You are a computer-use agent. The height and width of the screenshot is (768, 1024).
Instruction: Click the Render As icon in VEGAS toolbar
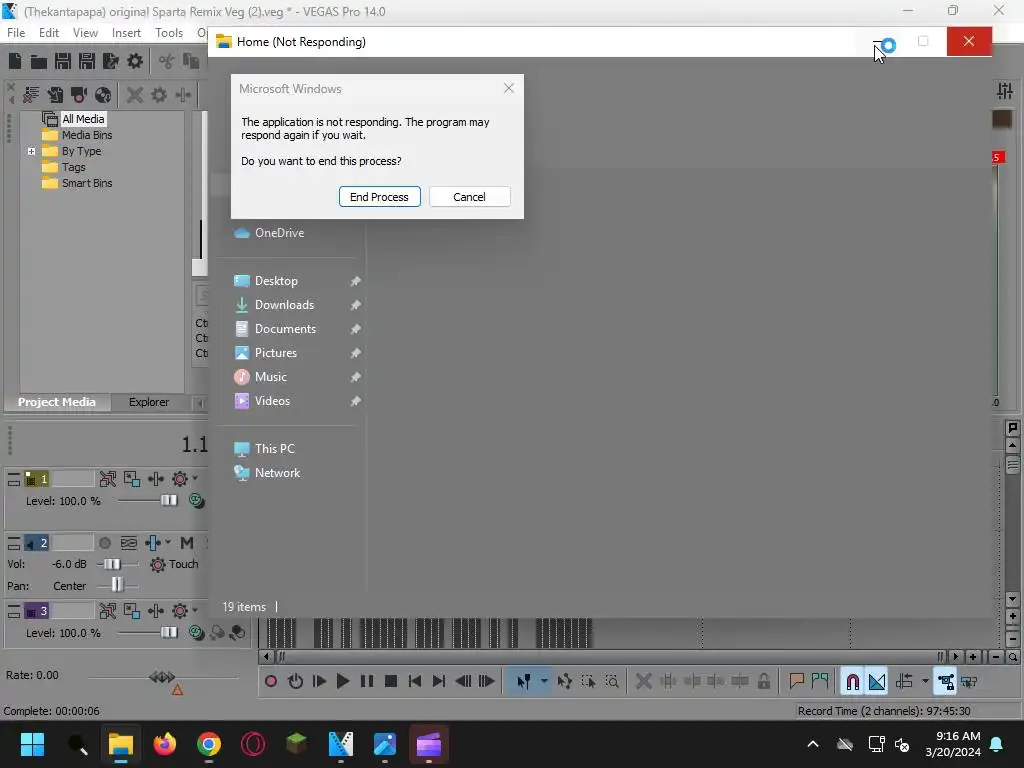coord(111,61)
